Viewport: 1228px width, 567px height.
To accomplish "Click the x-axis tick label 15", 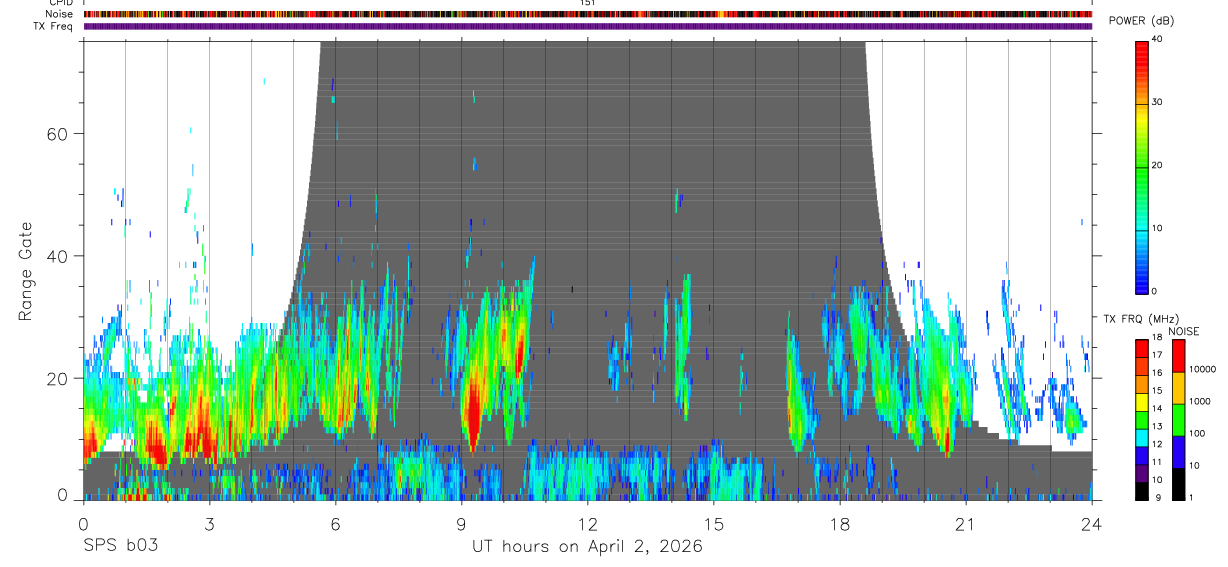I will [713, 524].
